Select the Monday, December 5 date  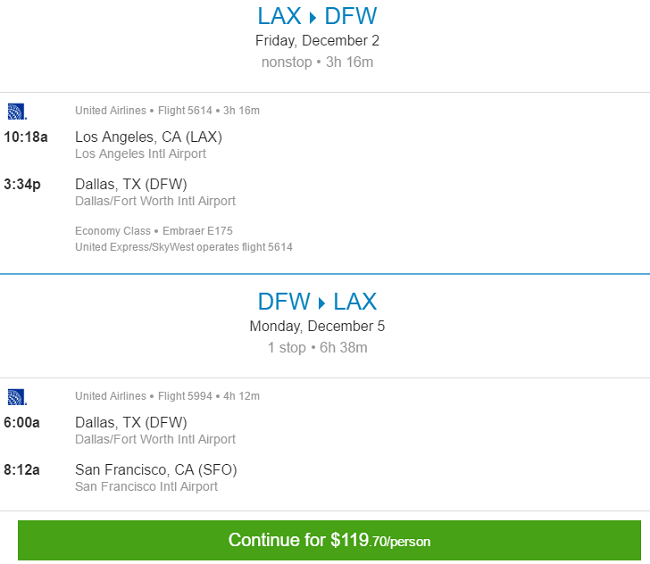click(317, 326)
